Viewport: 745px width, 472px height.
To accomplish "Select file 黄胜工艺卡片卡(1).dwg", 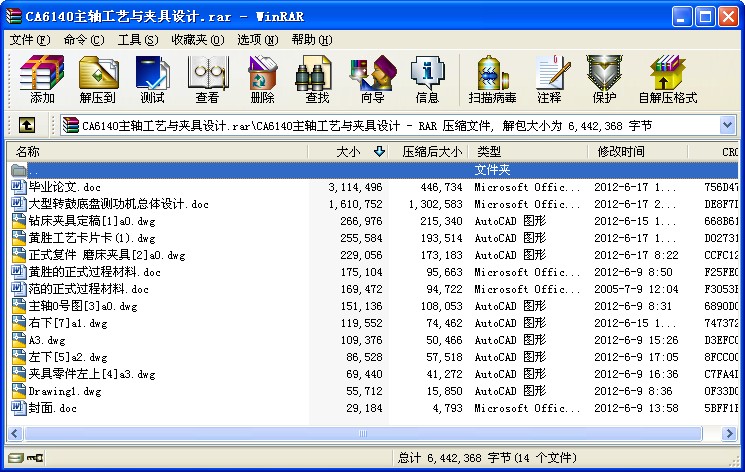I will tap(92, 238).
